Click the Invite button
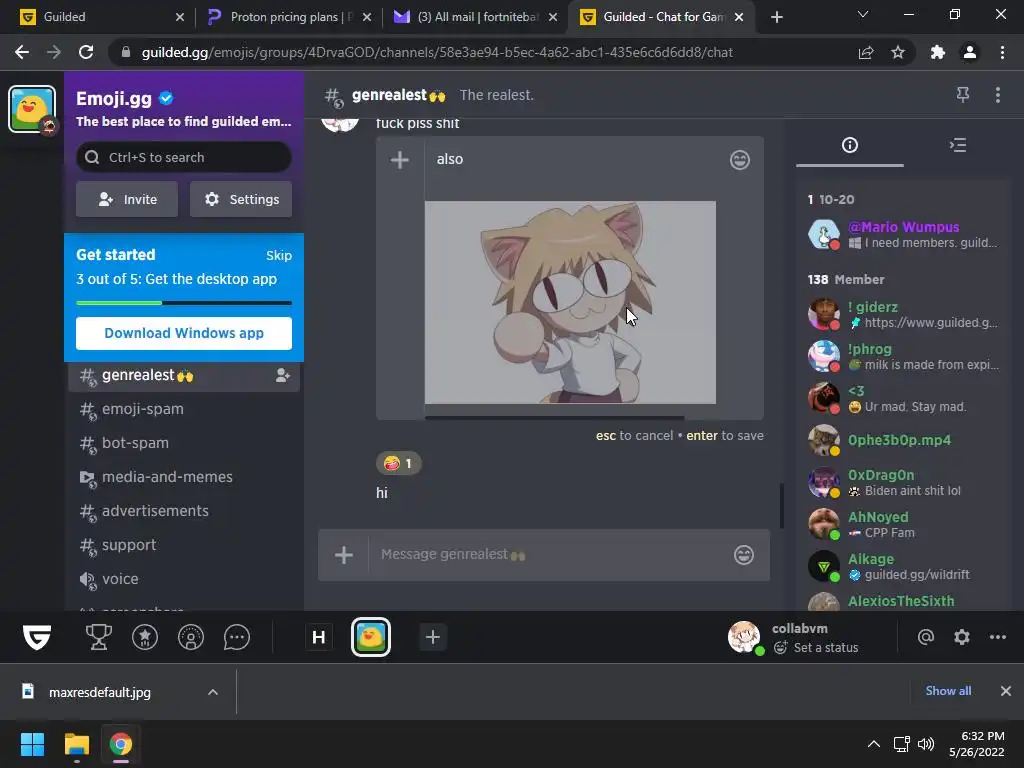 pos(127,199)
